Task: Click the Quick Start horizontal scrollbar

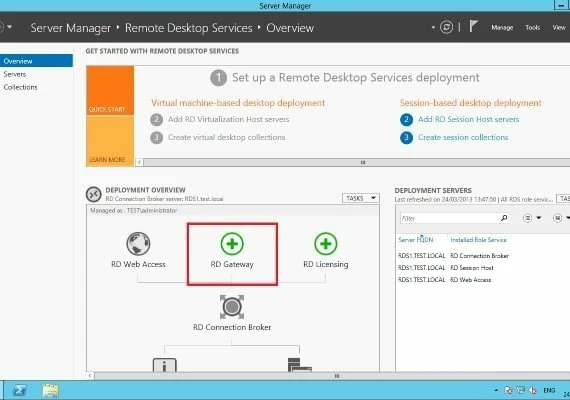Action: pyautogui.click(x=356, y=162)
